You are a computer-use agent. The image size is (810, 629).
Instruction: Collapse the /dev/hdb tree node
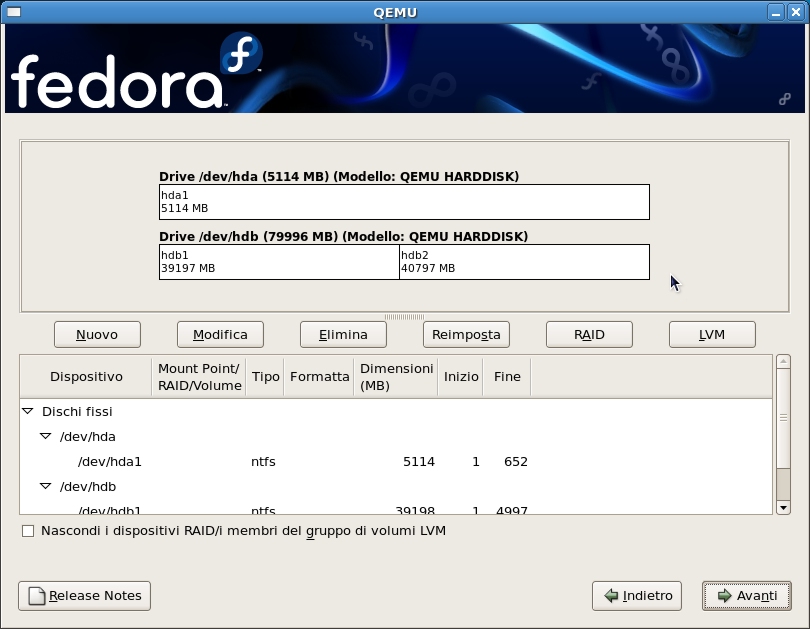coord(45,486)
